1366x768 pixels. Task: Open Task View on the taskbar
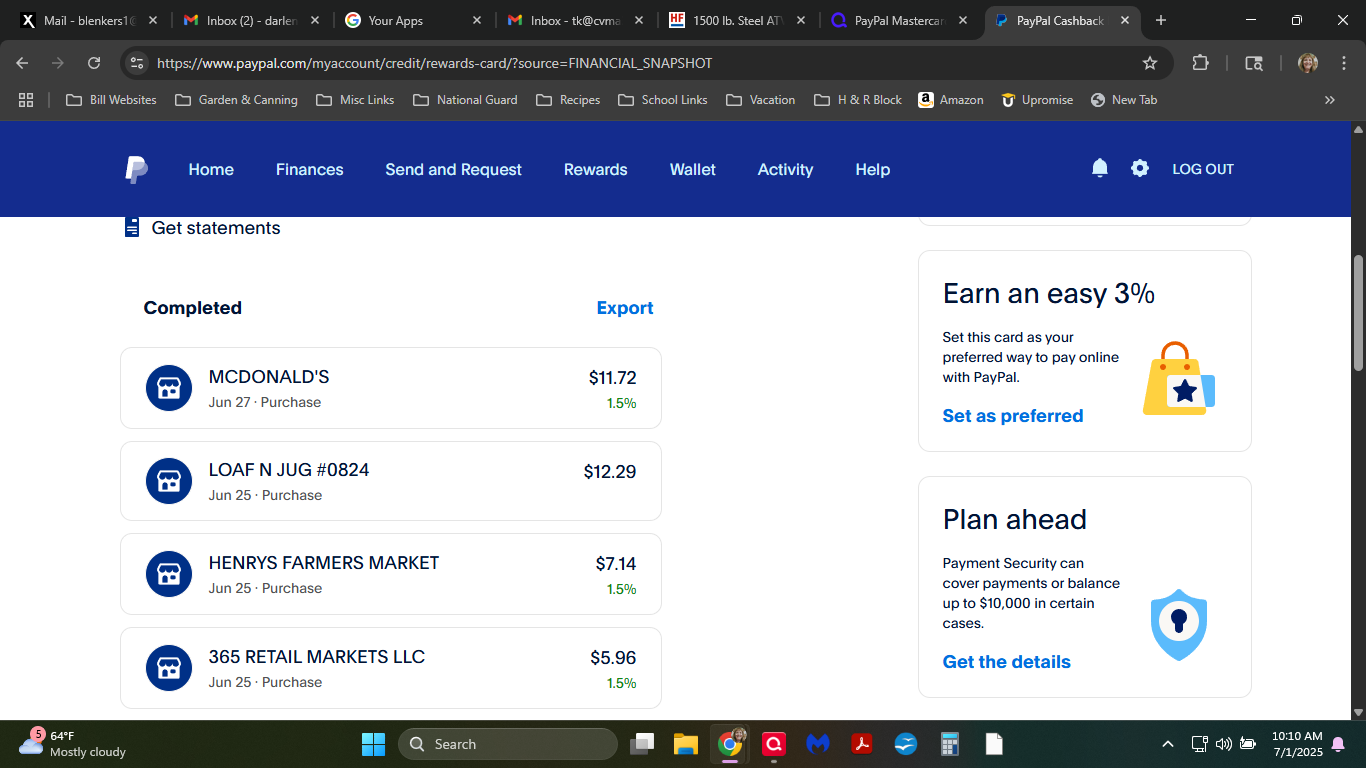coord(641,744)
